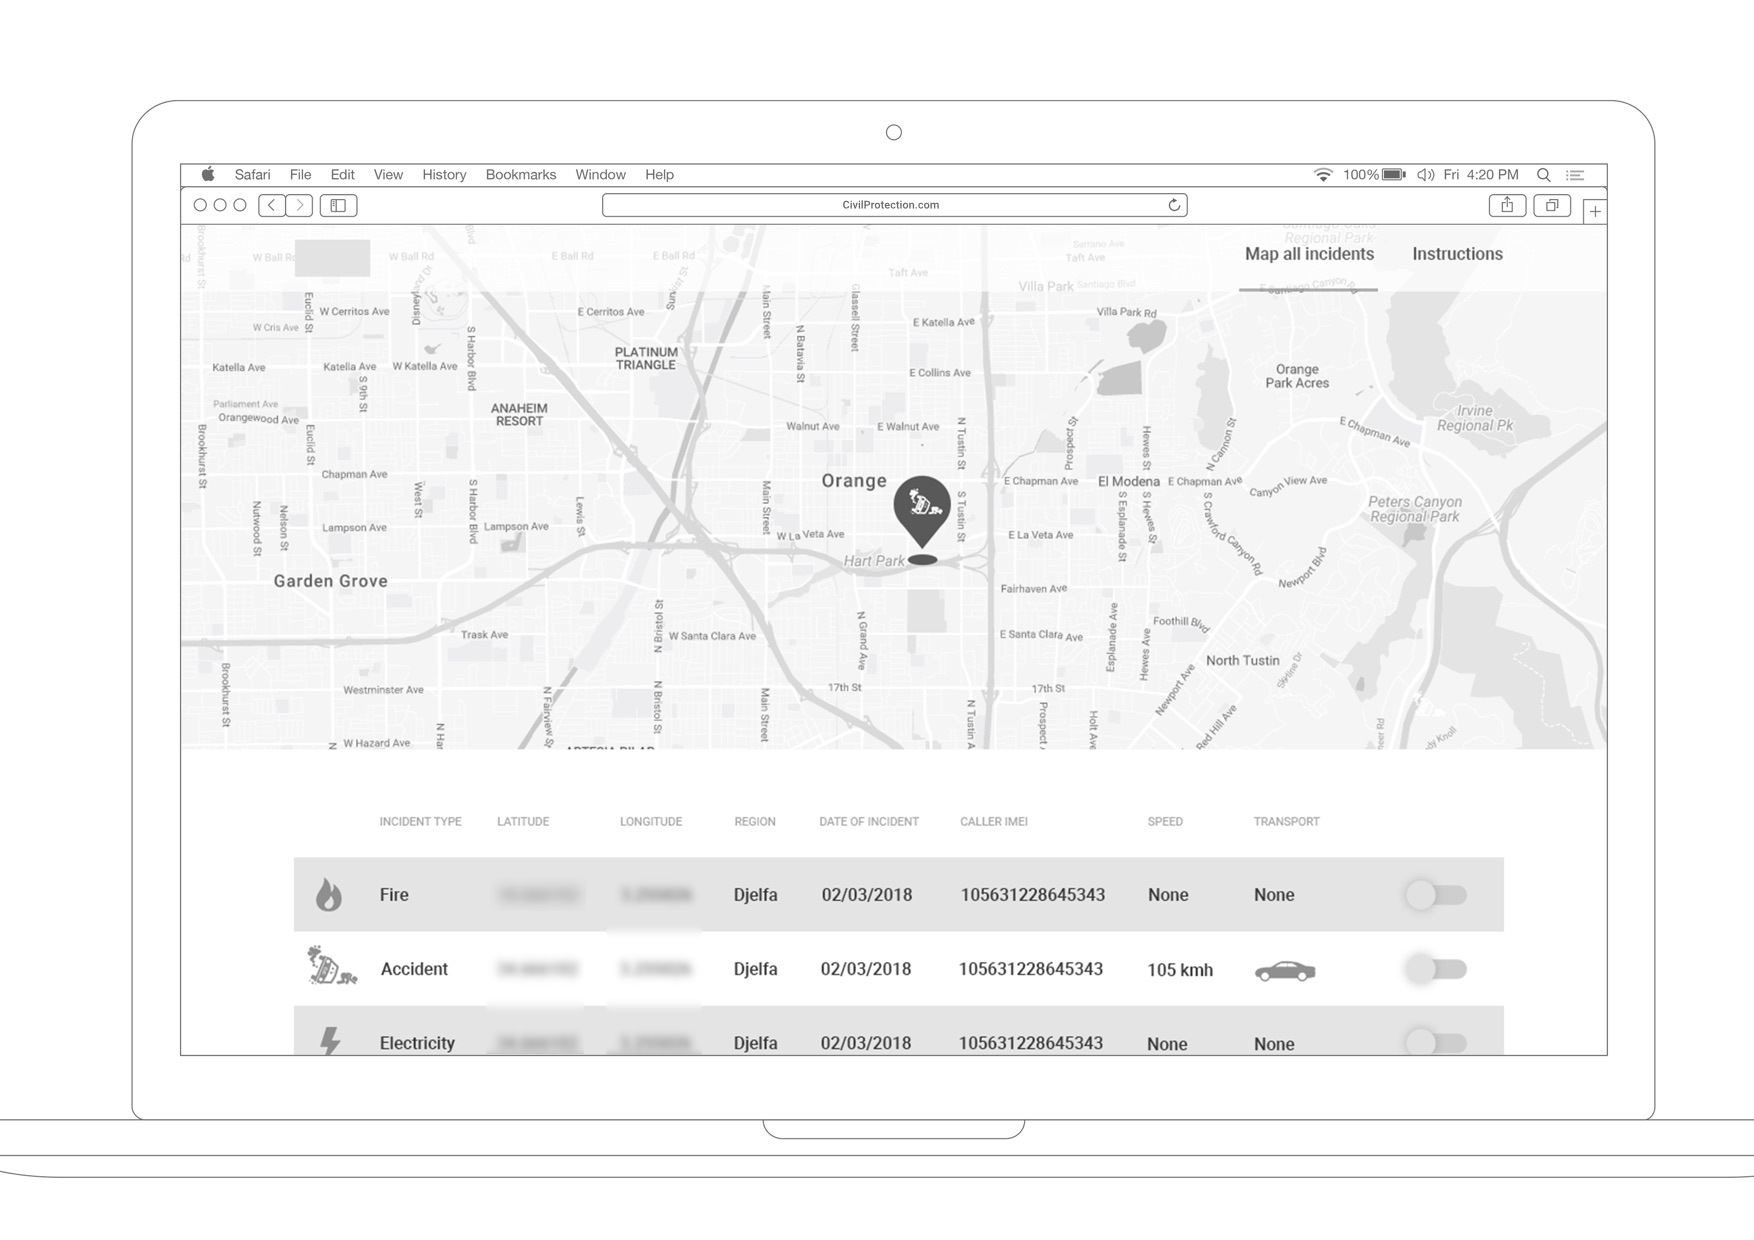Click the None speed in Fire row
Viewport: 1754px width, 1240px height.
(1168, 895)
